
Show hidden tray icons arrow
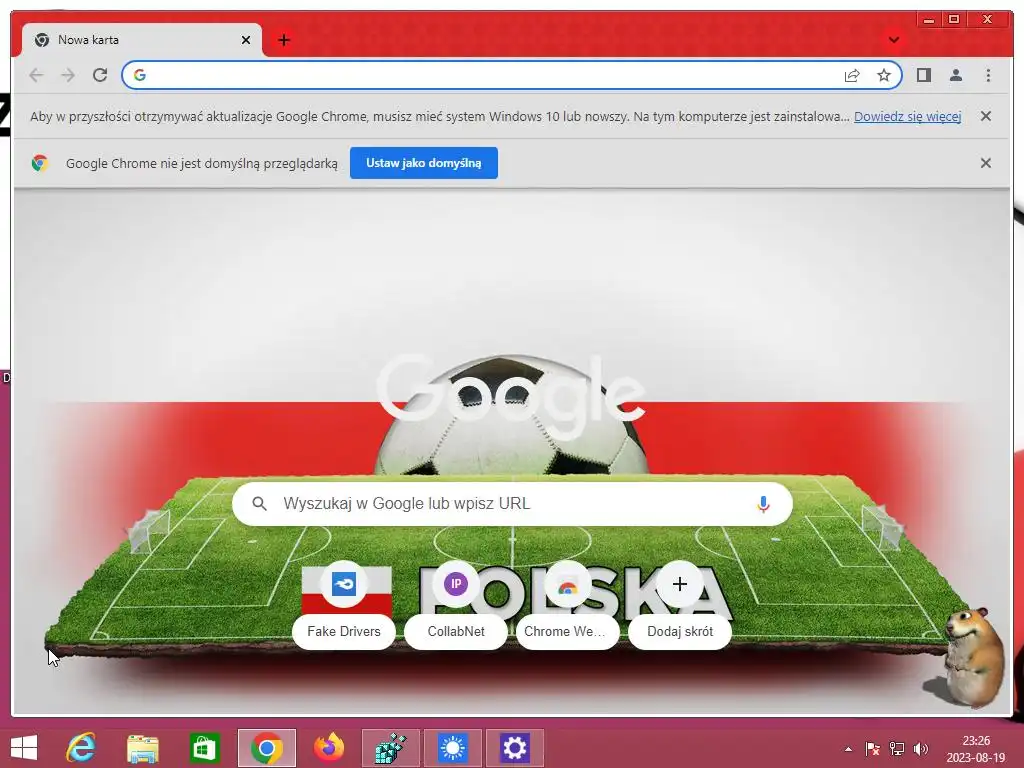click(x=848, y=749)
